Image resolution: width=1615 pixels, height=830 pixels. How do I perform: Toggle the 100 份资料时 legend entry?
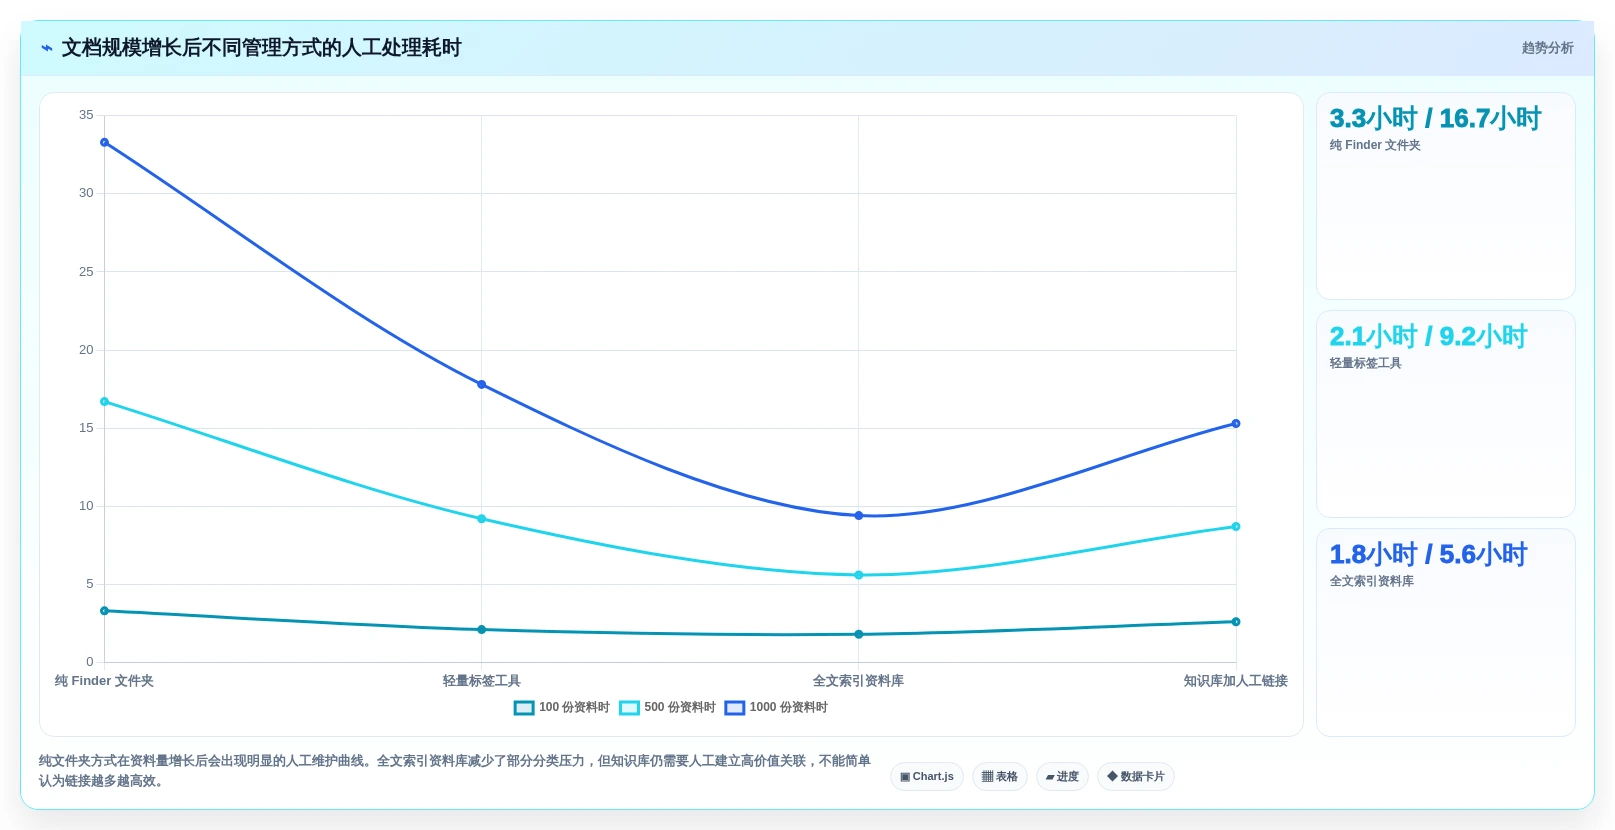coord(562,707)
